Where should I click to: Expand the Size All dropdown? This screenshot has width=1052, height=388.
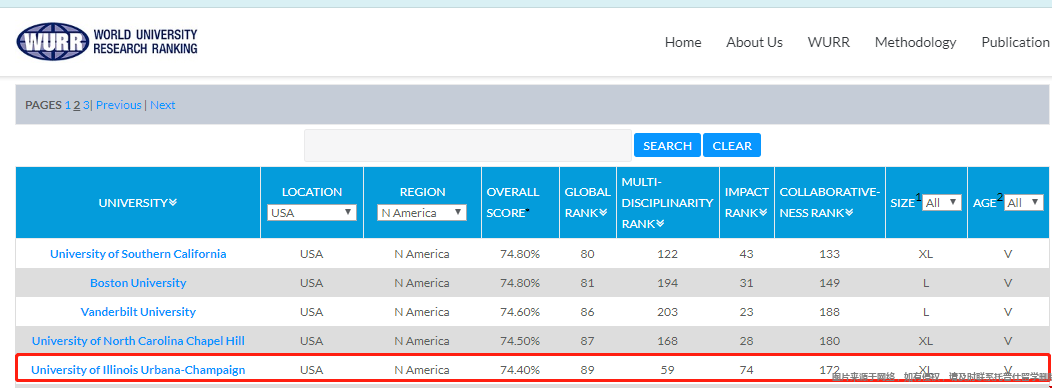(942, 203)
